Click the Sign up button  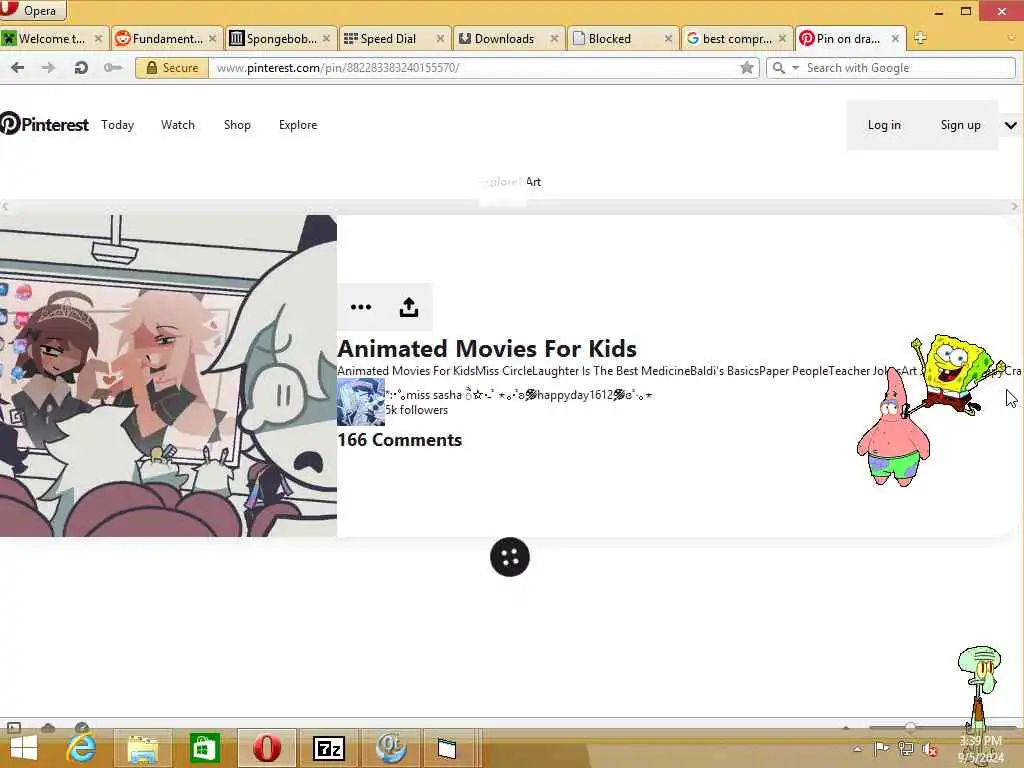pos(961,125)
